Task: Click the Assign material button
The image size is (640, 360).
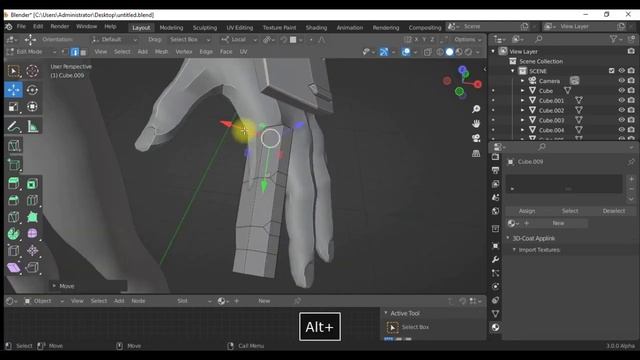Action: pyautogui.click(x=527, y=211)
